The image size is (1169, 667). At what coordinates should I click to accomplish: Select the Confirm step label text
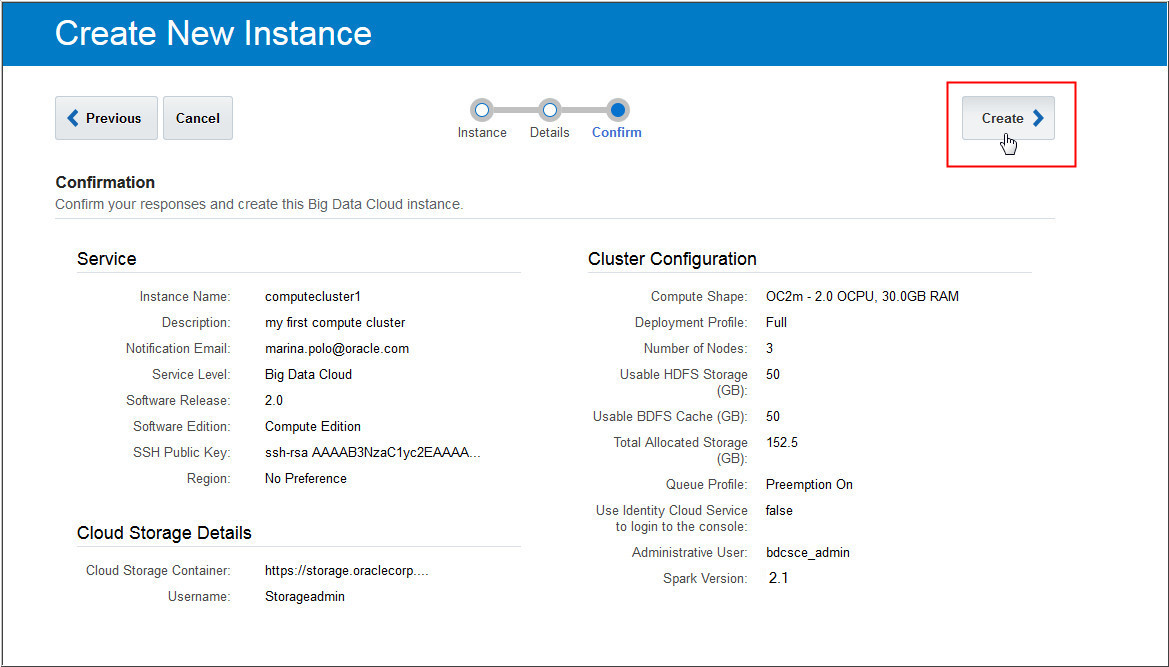616,132
